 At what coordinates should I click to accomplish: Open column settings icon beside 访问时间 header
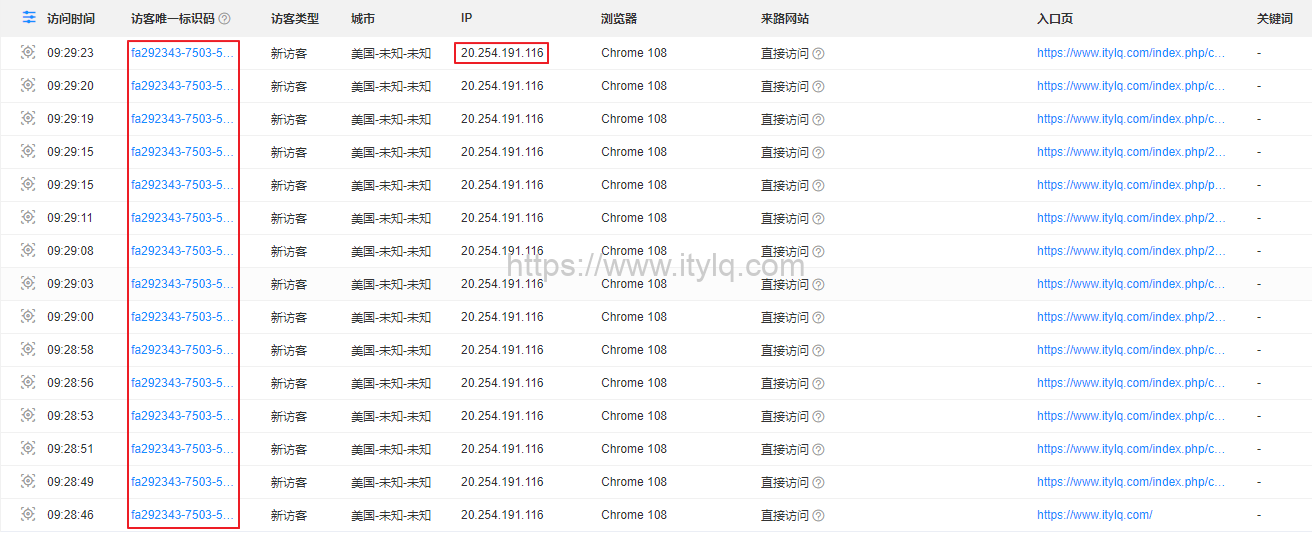pos(29,18)
